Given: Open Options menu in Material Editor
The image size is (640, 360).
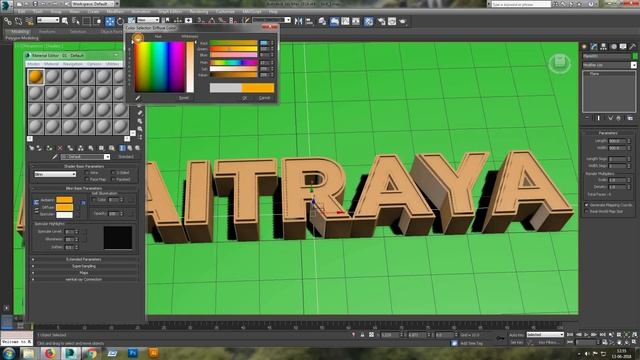Looking at the screenshot, I should coord(94,64).
